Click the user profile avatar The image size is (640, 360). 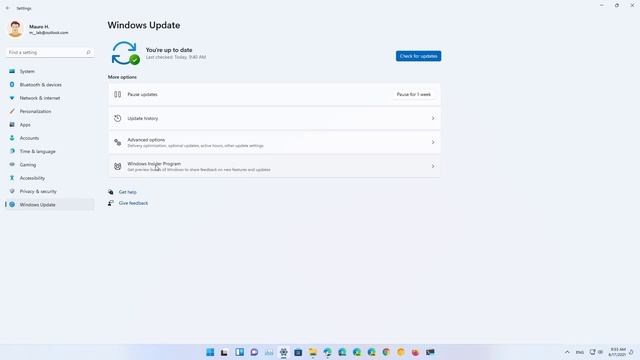click(15, 29)
